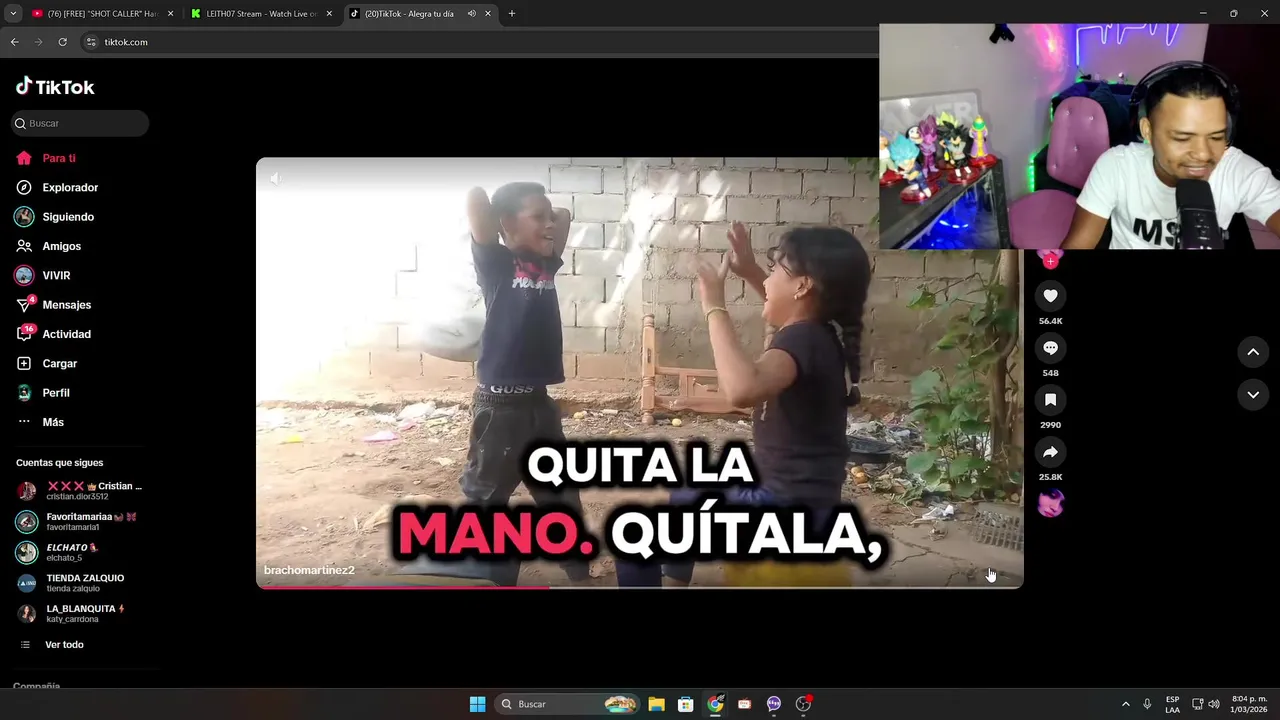This screenshot has width=1280, height=720.
Task: Expand Ver todo followed accounts
Action: [x=53, y=645]
